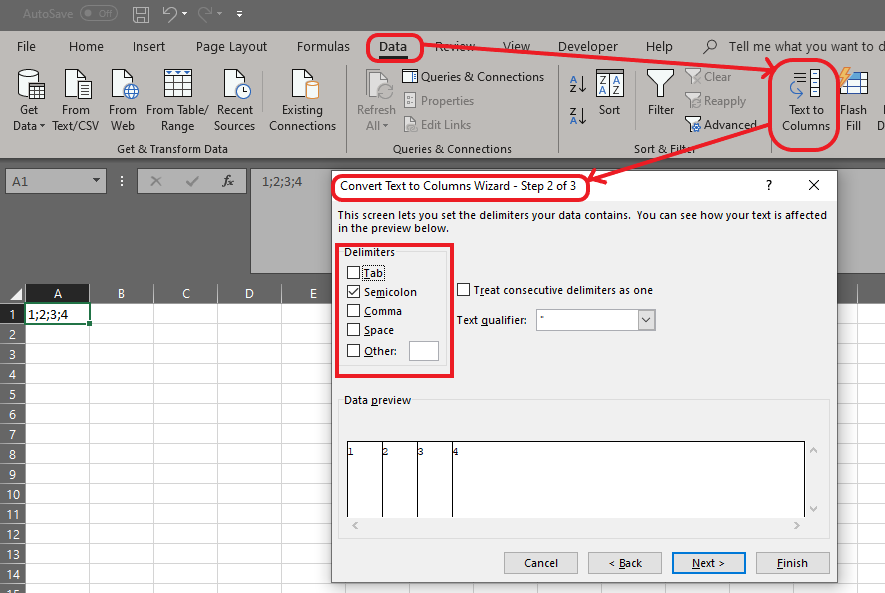Expand the Name Box dropdown arrow
The width and height of the screenshot is (885, 593).
pos(97,181)
